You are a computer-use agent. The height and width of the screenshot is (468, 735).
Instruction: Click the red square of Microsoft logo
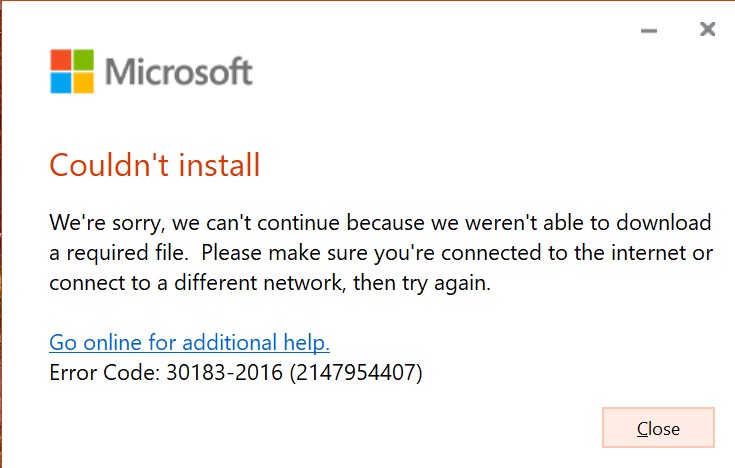pyautogui.click(x=60, y=60)
